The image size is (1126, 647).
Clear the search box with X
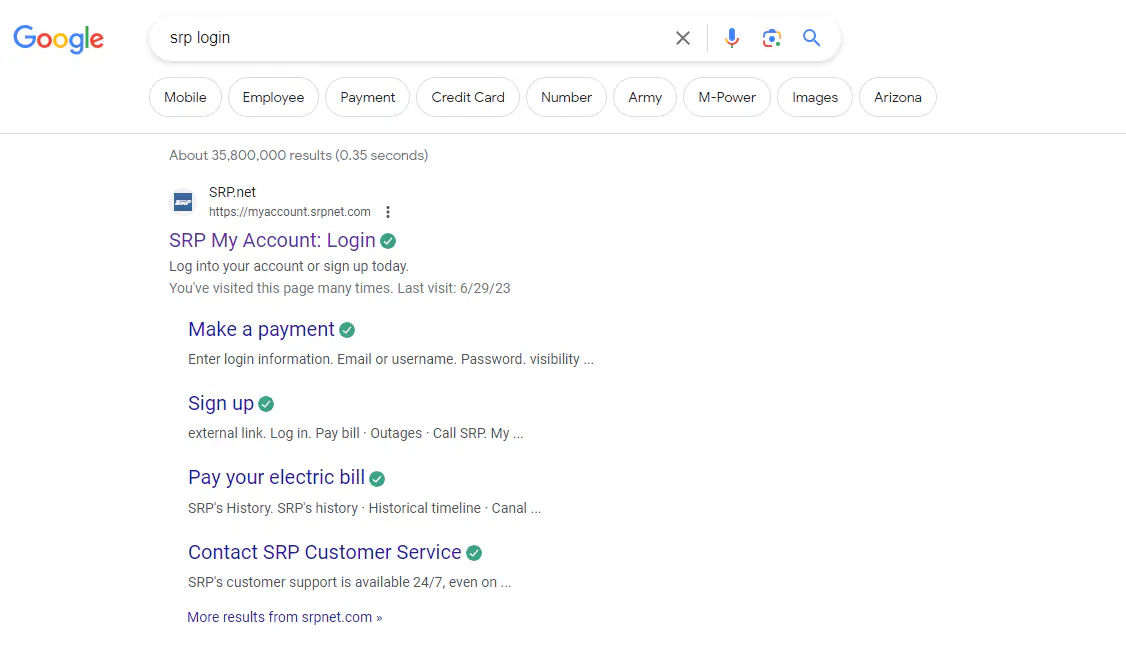tap(682, 38)
